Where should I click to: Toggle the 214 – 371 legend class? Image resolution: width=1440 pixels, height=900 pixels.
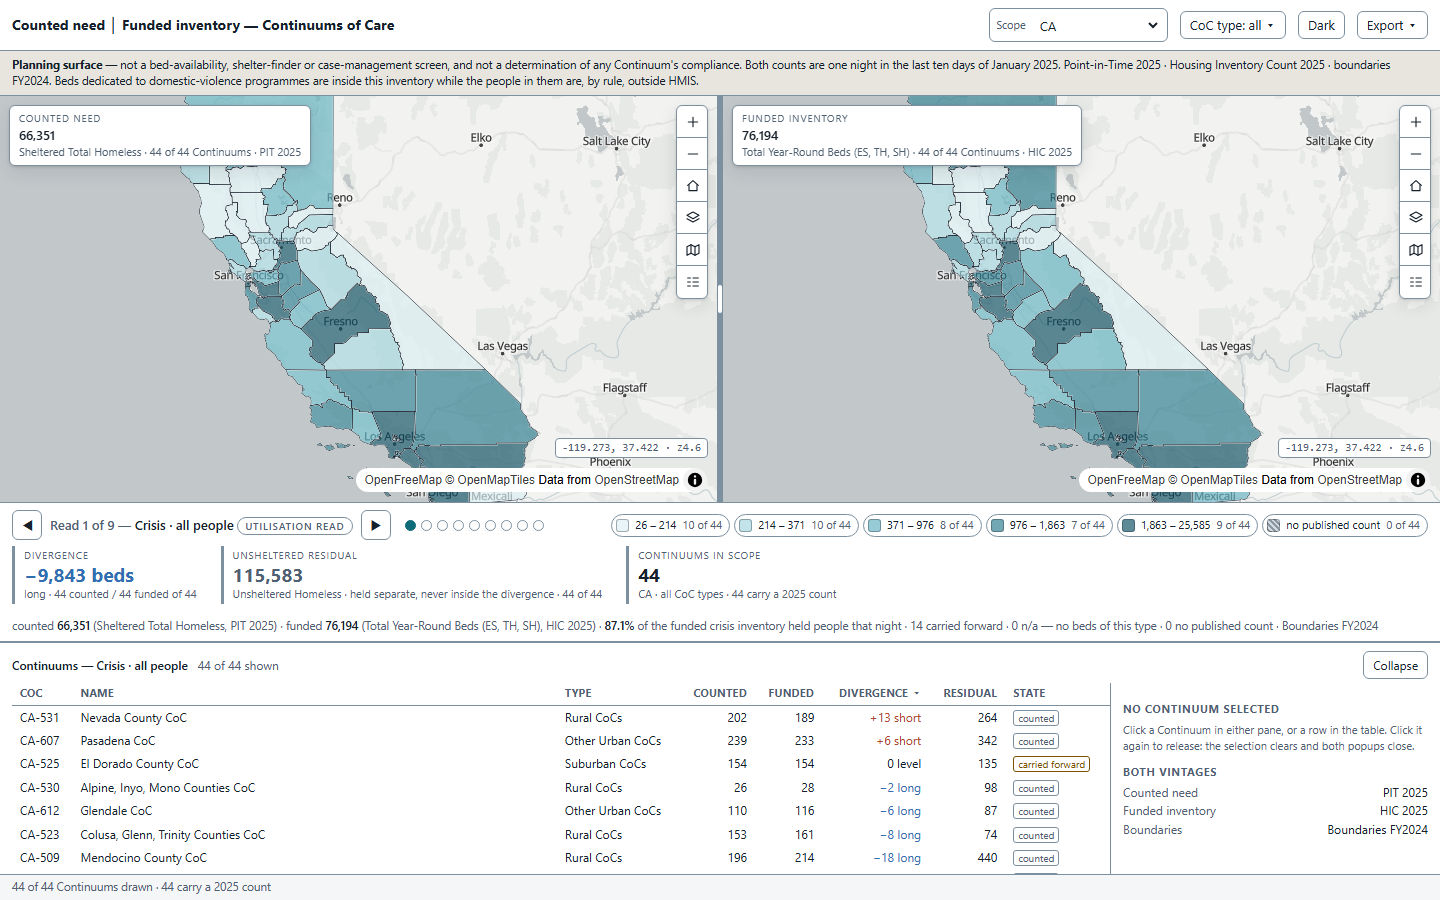[796, 525]
